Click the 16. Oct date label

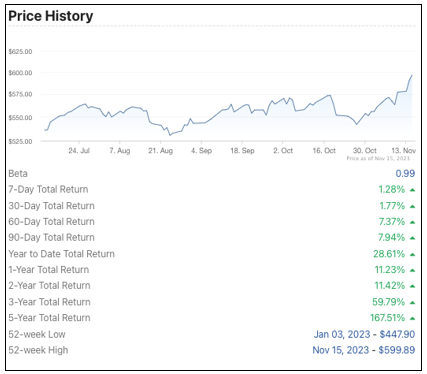point(324,151)
